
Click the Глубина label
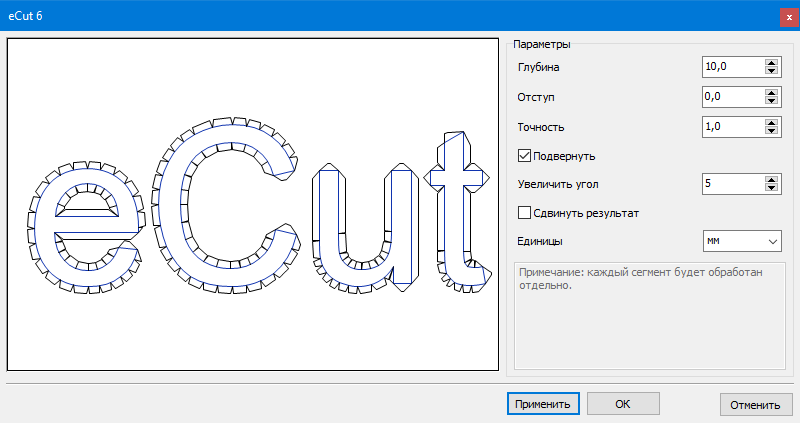pos(538,67)
